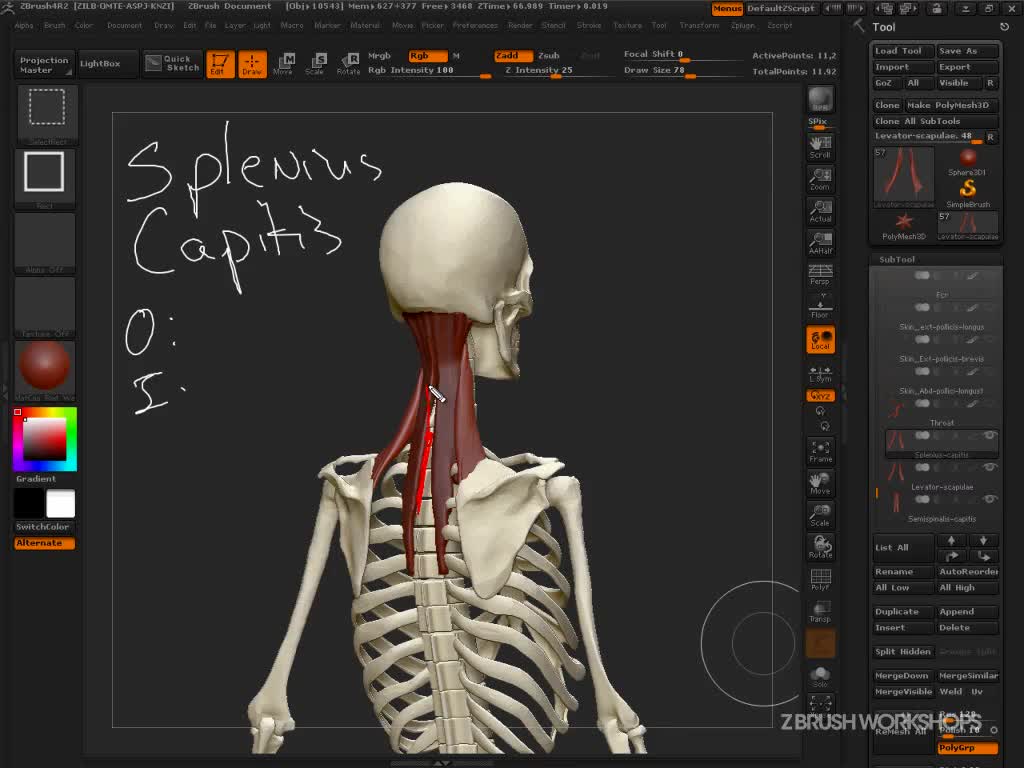
Task: Adjust the Draw Size slider
Action: point(682,72)
